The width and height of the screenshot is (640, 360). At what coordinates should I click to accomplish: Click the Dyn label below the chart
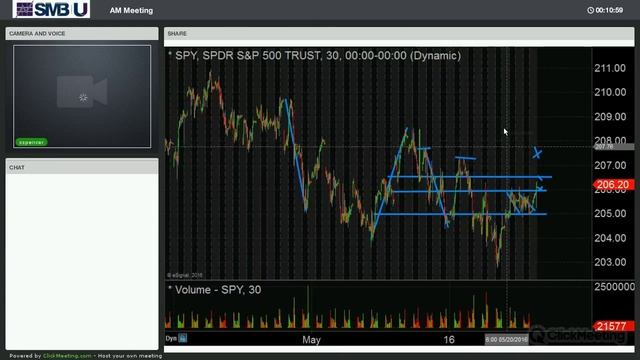click(171, 338)
